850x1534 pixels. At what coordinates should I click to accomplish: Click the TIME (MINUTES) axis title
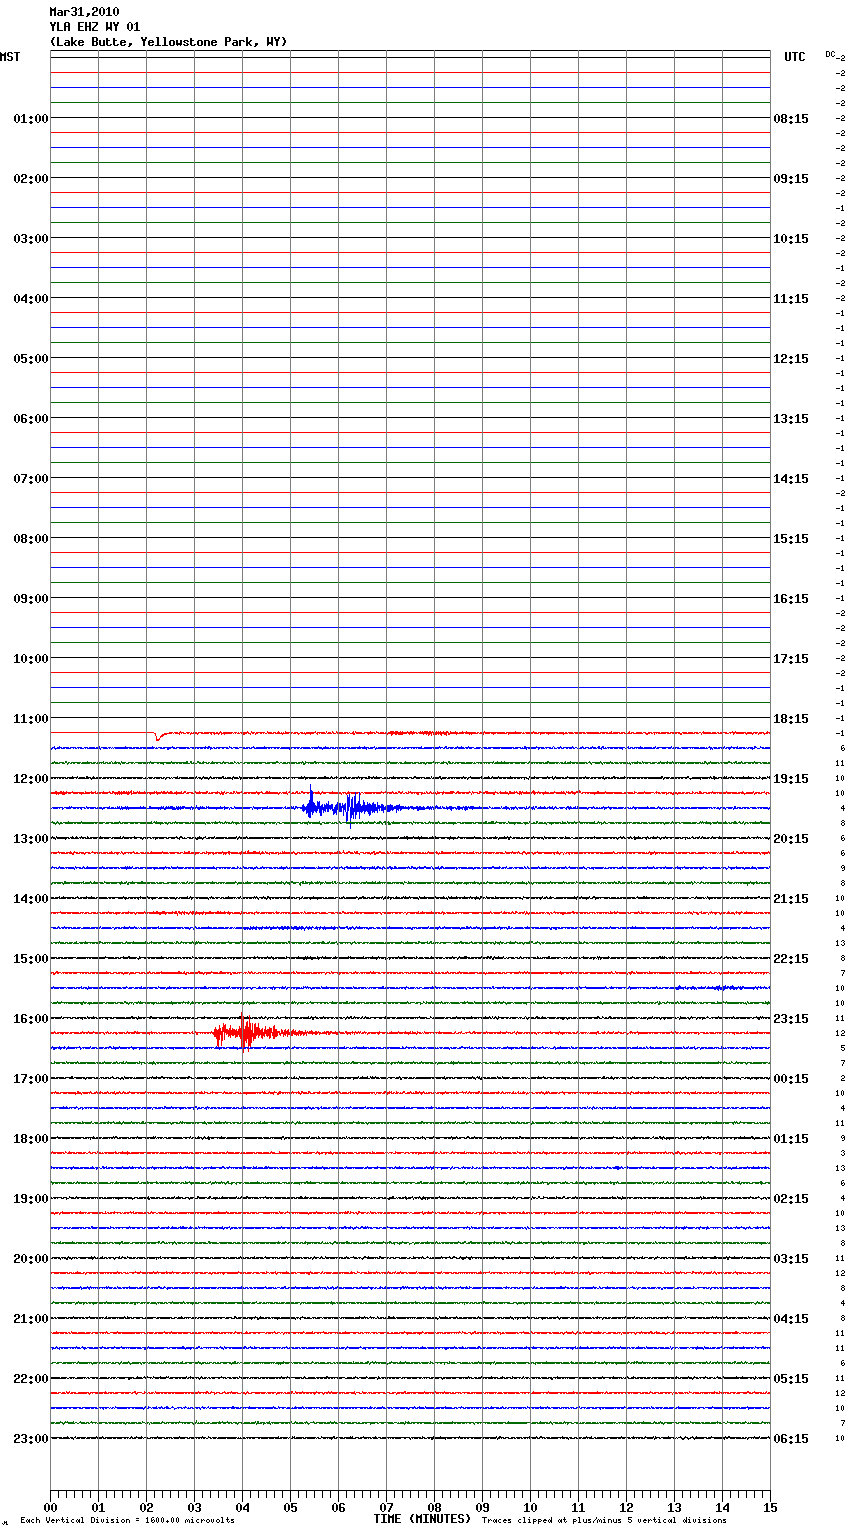pos(422,1519)
